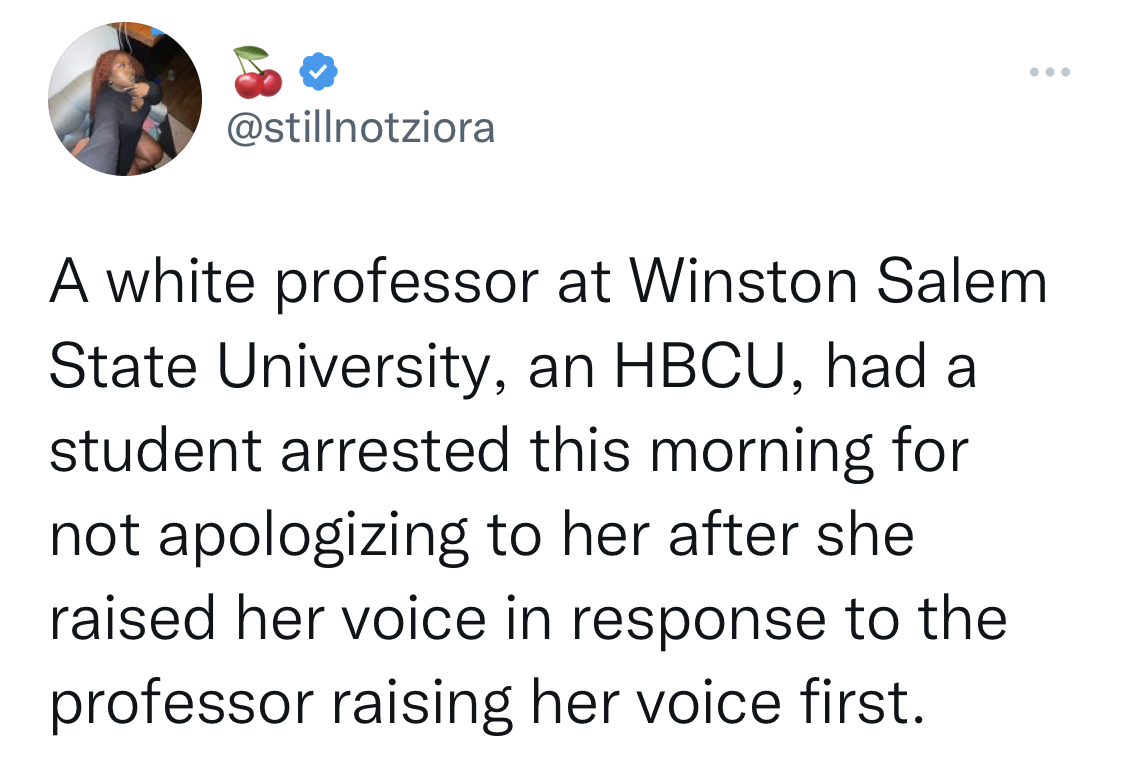Click 'this morning' in the tweet text
The height and width of the screenshot is (765, 1125).
[x=702, y=453]
